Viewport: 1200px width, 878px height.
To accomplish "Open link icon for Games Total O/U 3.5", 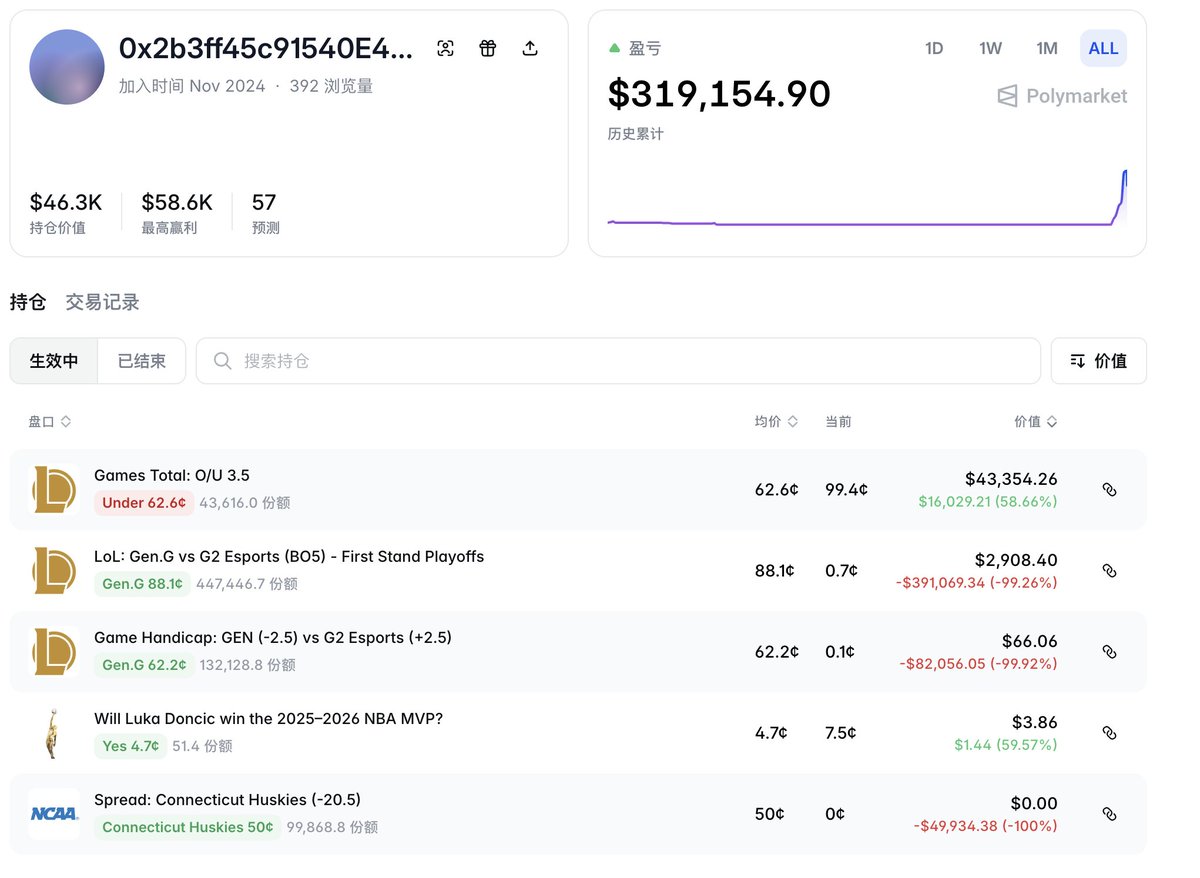I will pyautogui.click(x=1109, y=490).
